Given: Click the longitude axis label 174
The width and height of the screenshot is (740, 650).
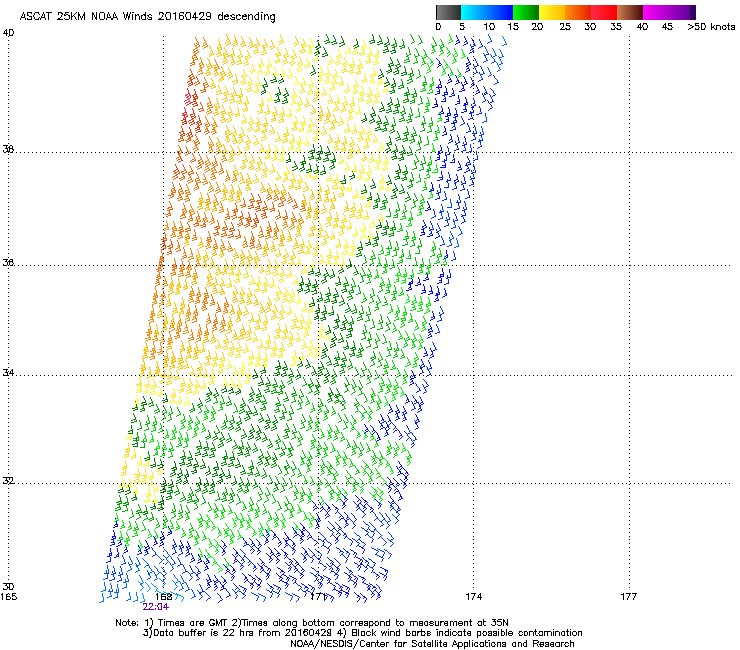Looking at the screenshot, I should pos(473,597).
